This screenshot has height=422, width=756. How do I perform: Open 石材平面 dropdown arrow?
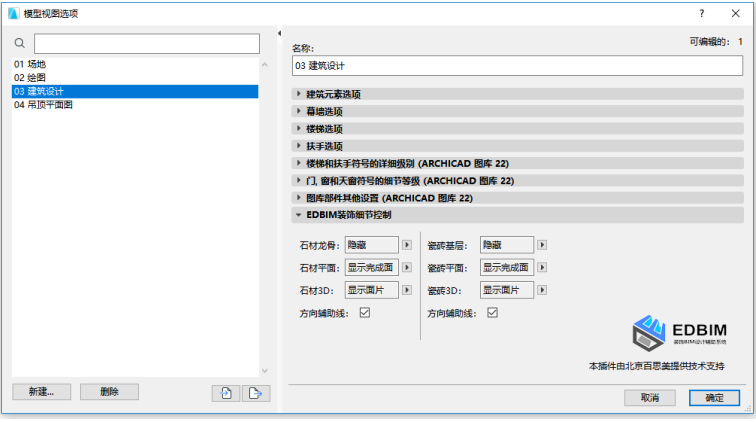tap(407, 267)
